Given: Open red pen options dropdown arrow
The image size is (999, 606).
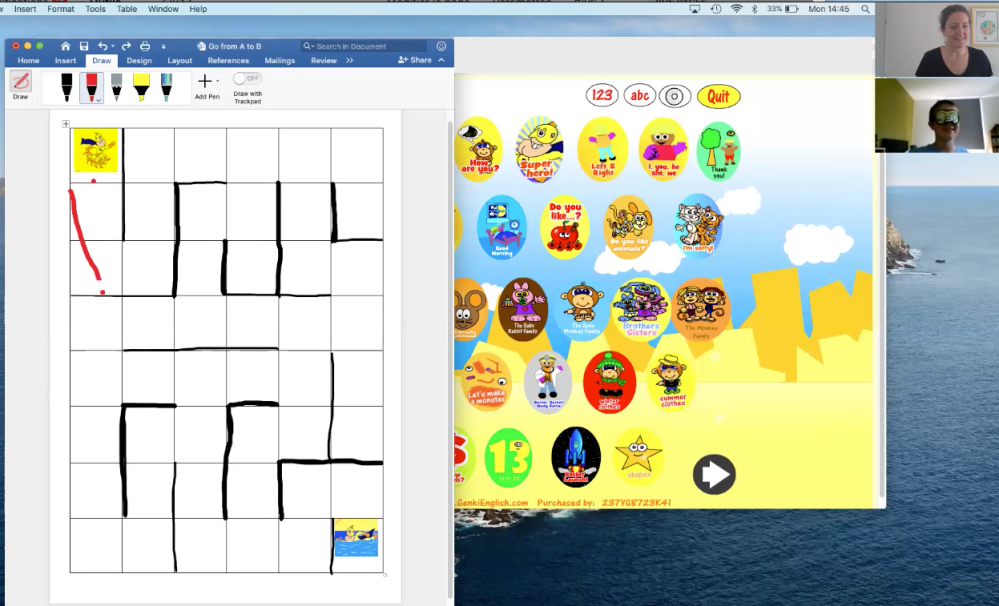Looking at the screenshot, I should pos(98,100).
